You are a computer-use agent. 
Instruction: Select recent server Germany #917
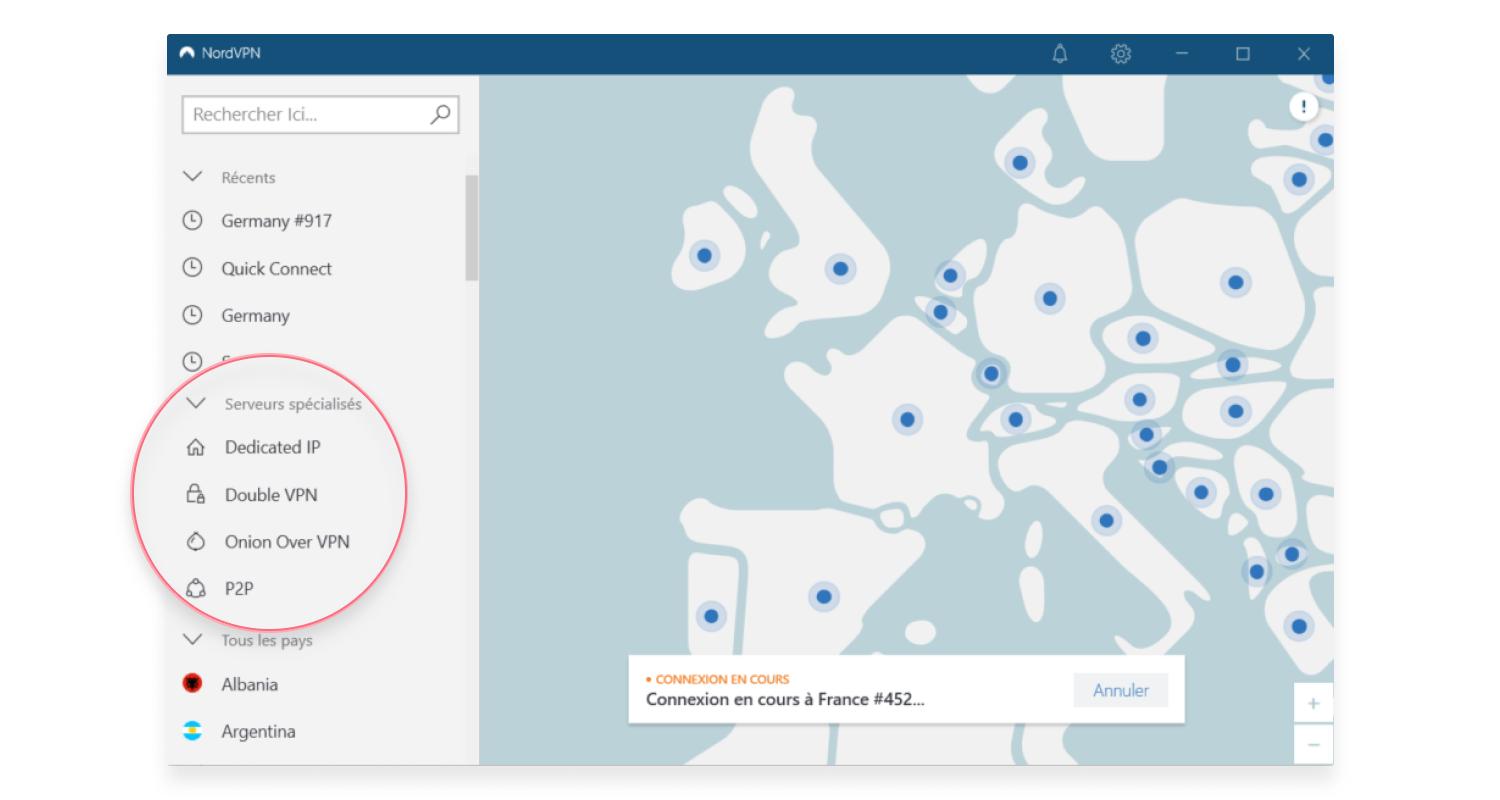click(x=276, y=221)
